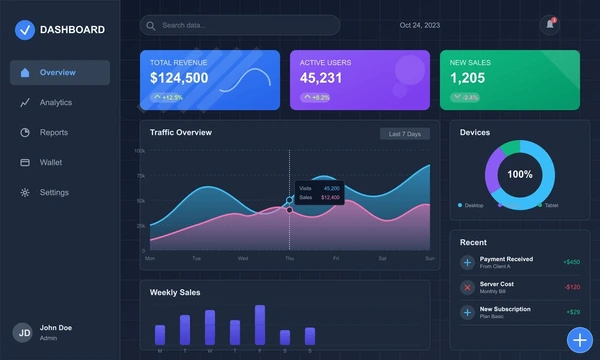This screenshot has width=600, height=360.
Task: Click the Reports pie chart icon
Action: click(25, 132)
